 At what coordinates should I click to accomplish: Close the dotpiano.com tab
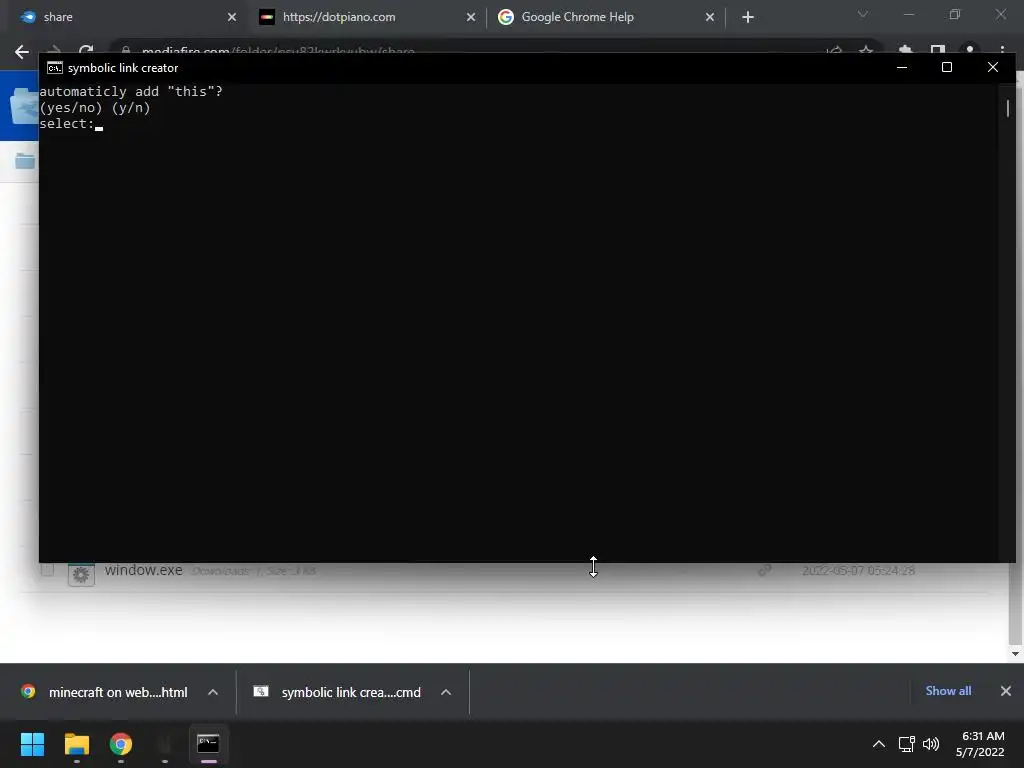(x=471, y=17)
